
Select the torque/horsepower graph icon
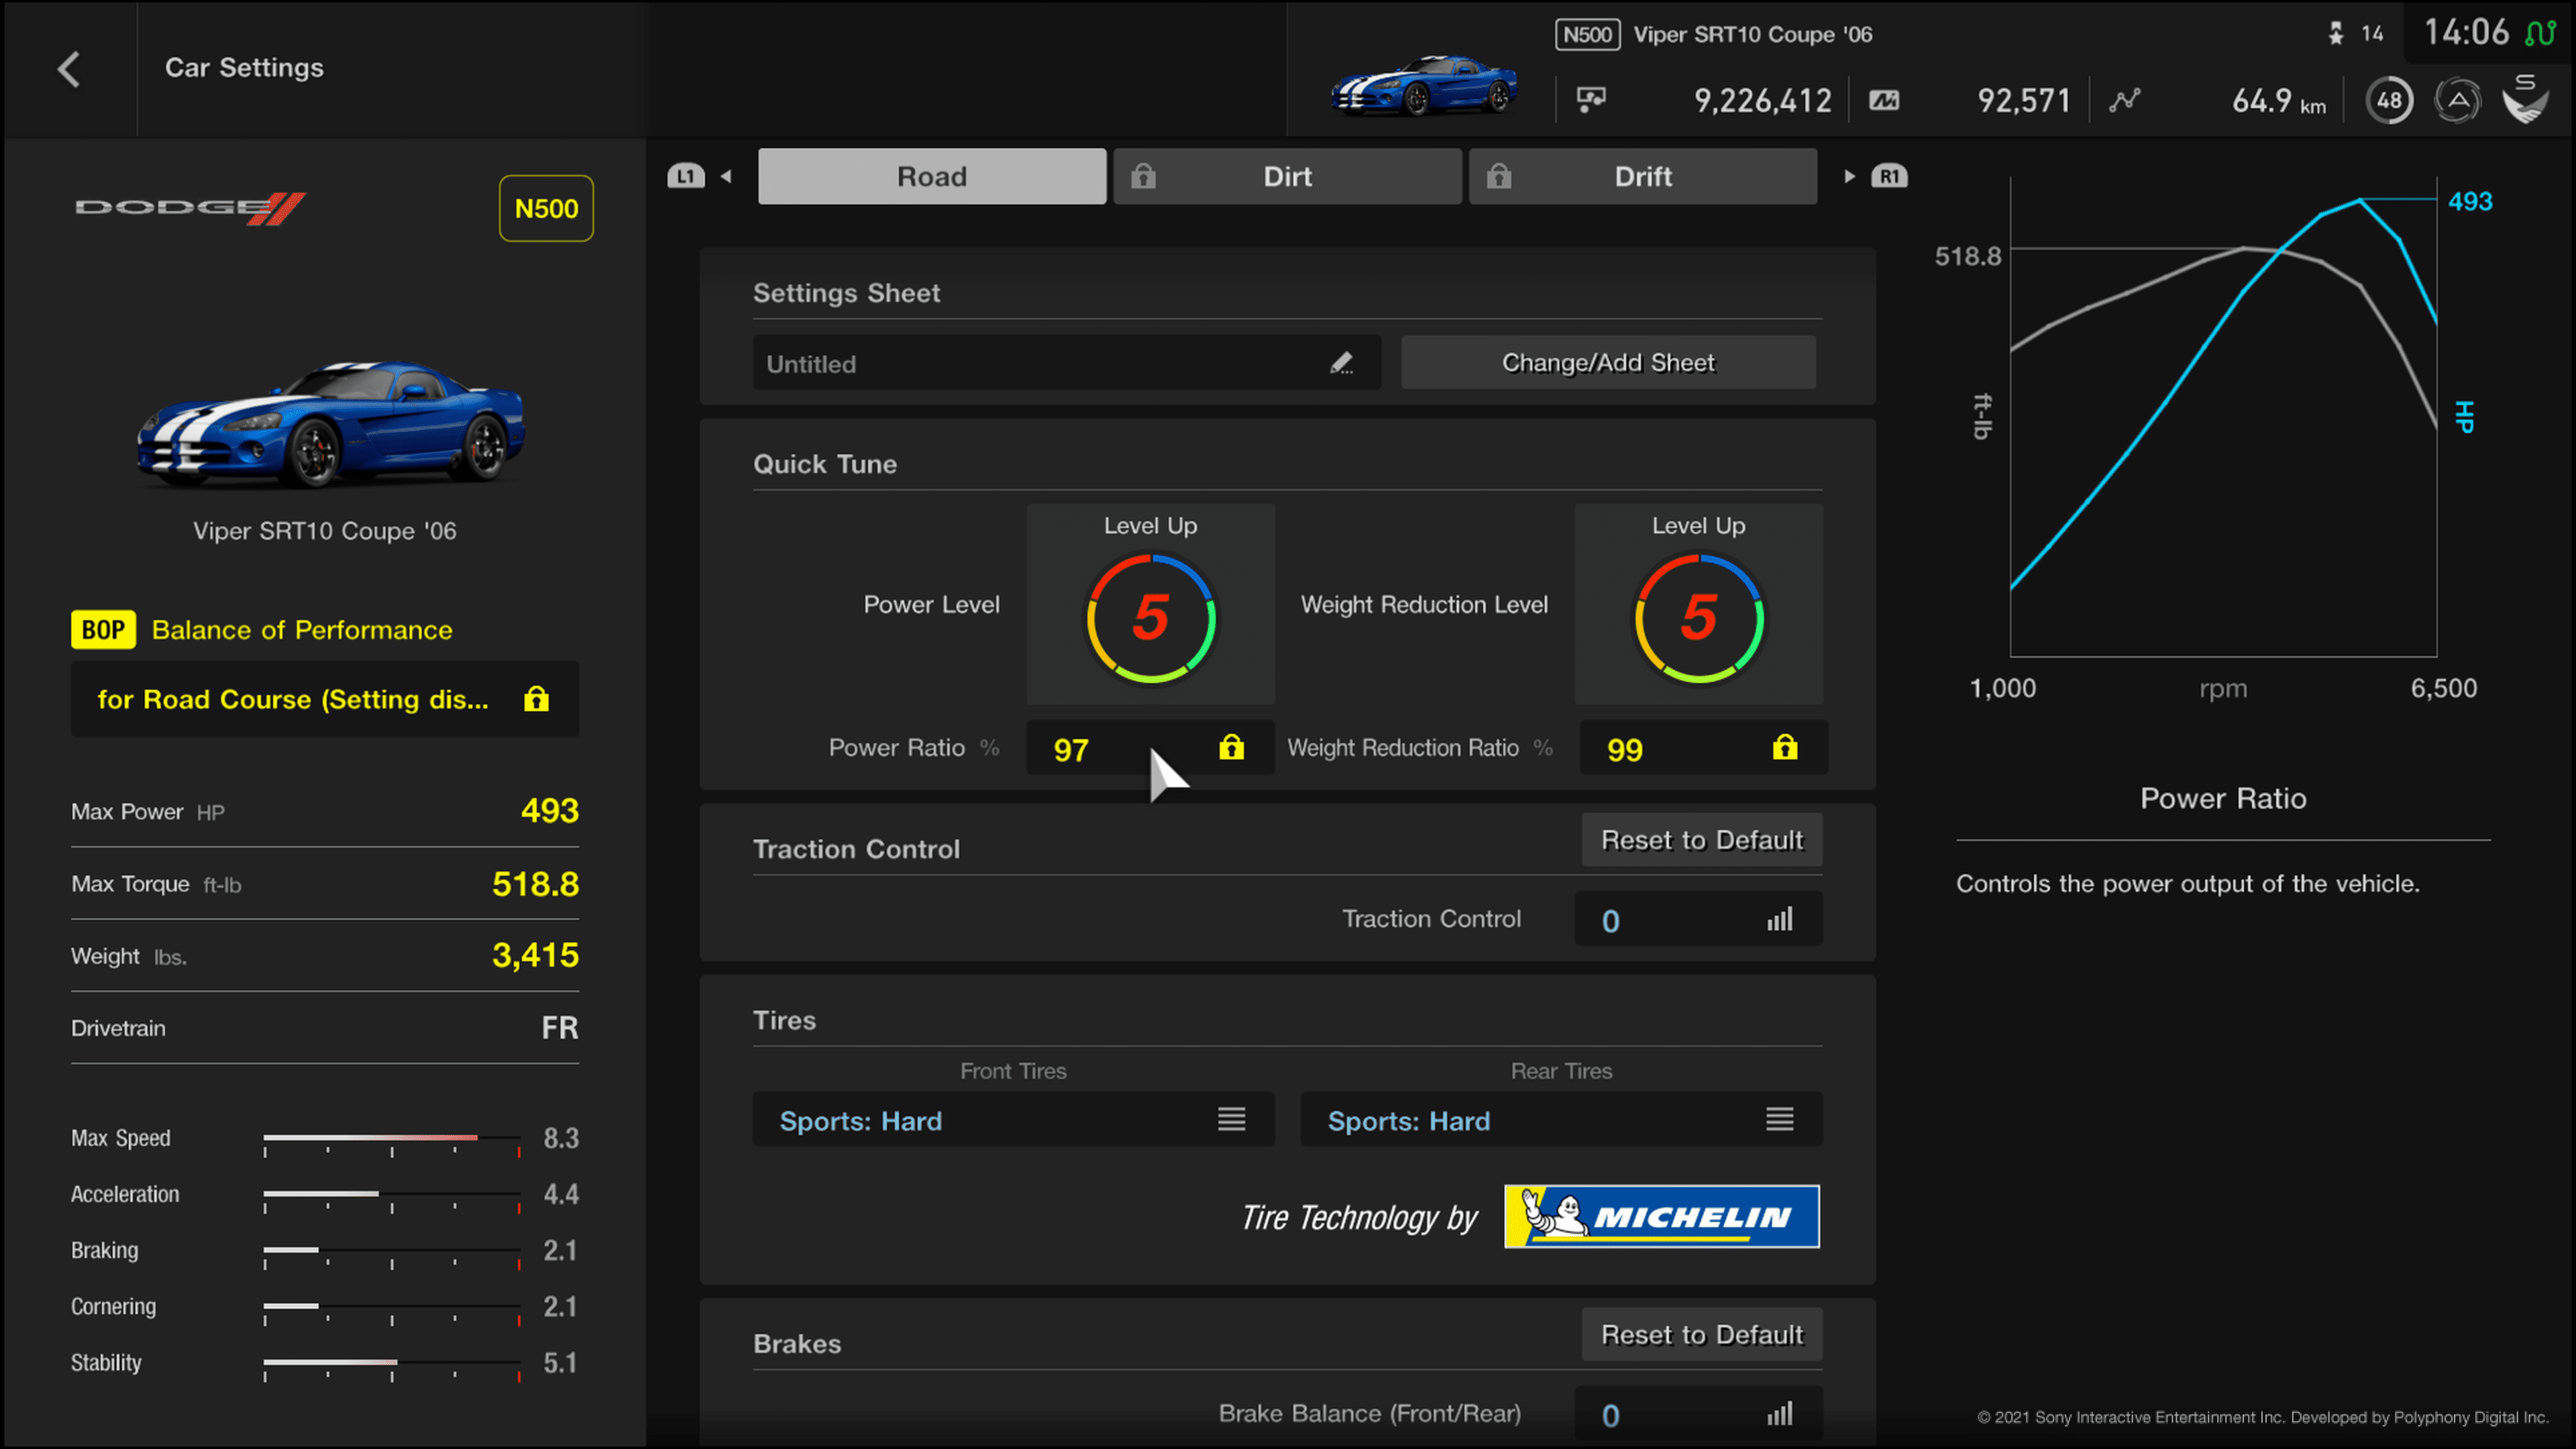pyautogui.click(x=2125, y=99)
